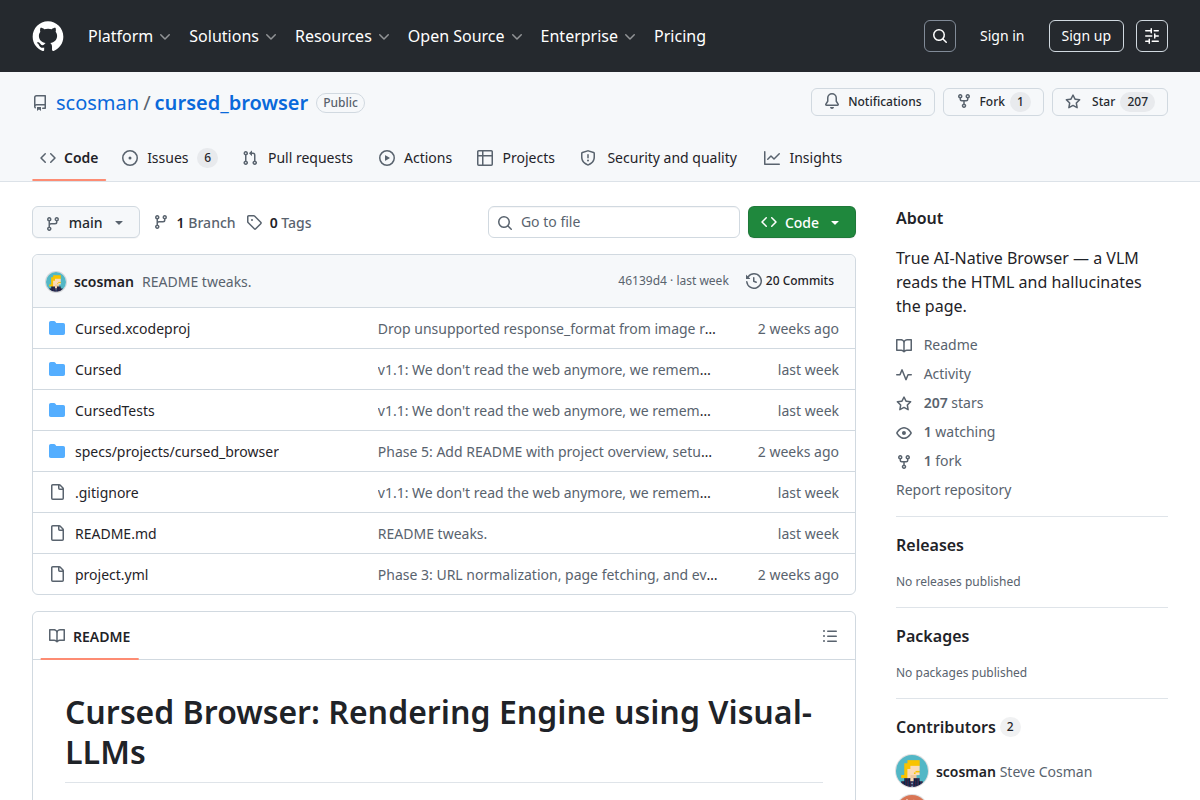
Task: Click the Sign up button
Action: (x=1086, y=36)
